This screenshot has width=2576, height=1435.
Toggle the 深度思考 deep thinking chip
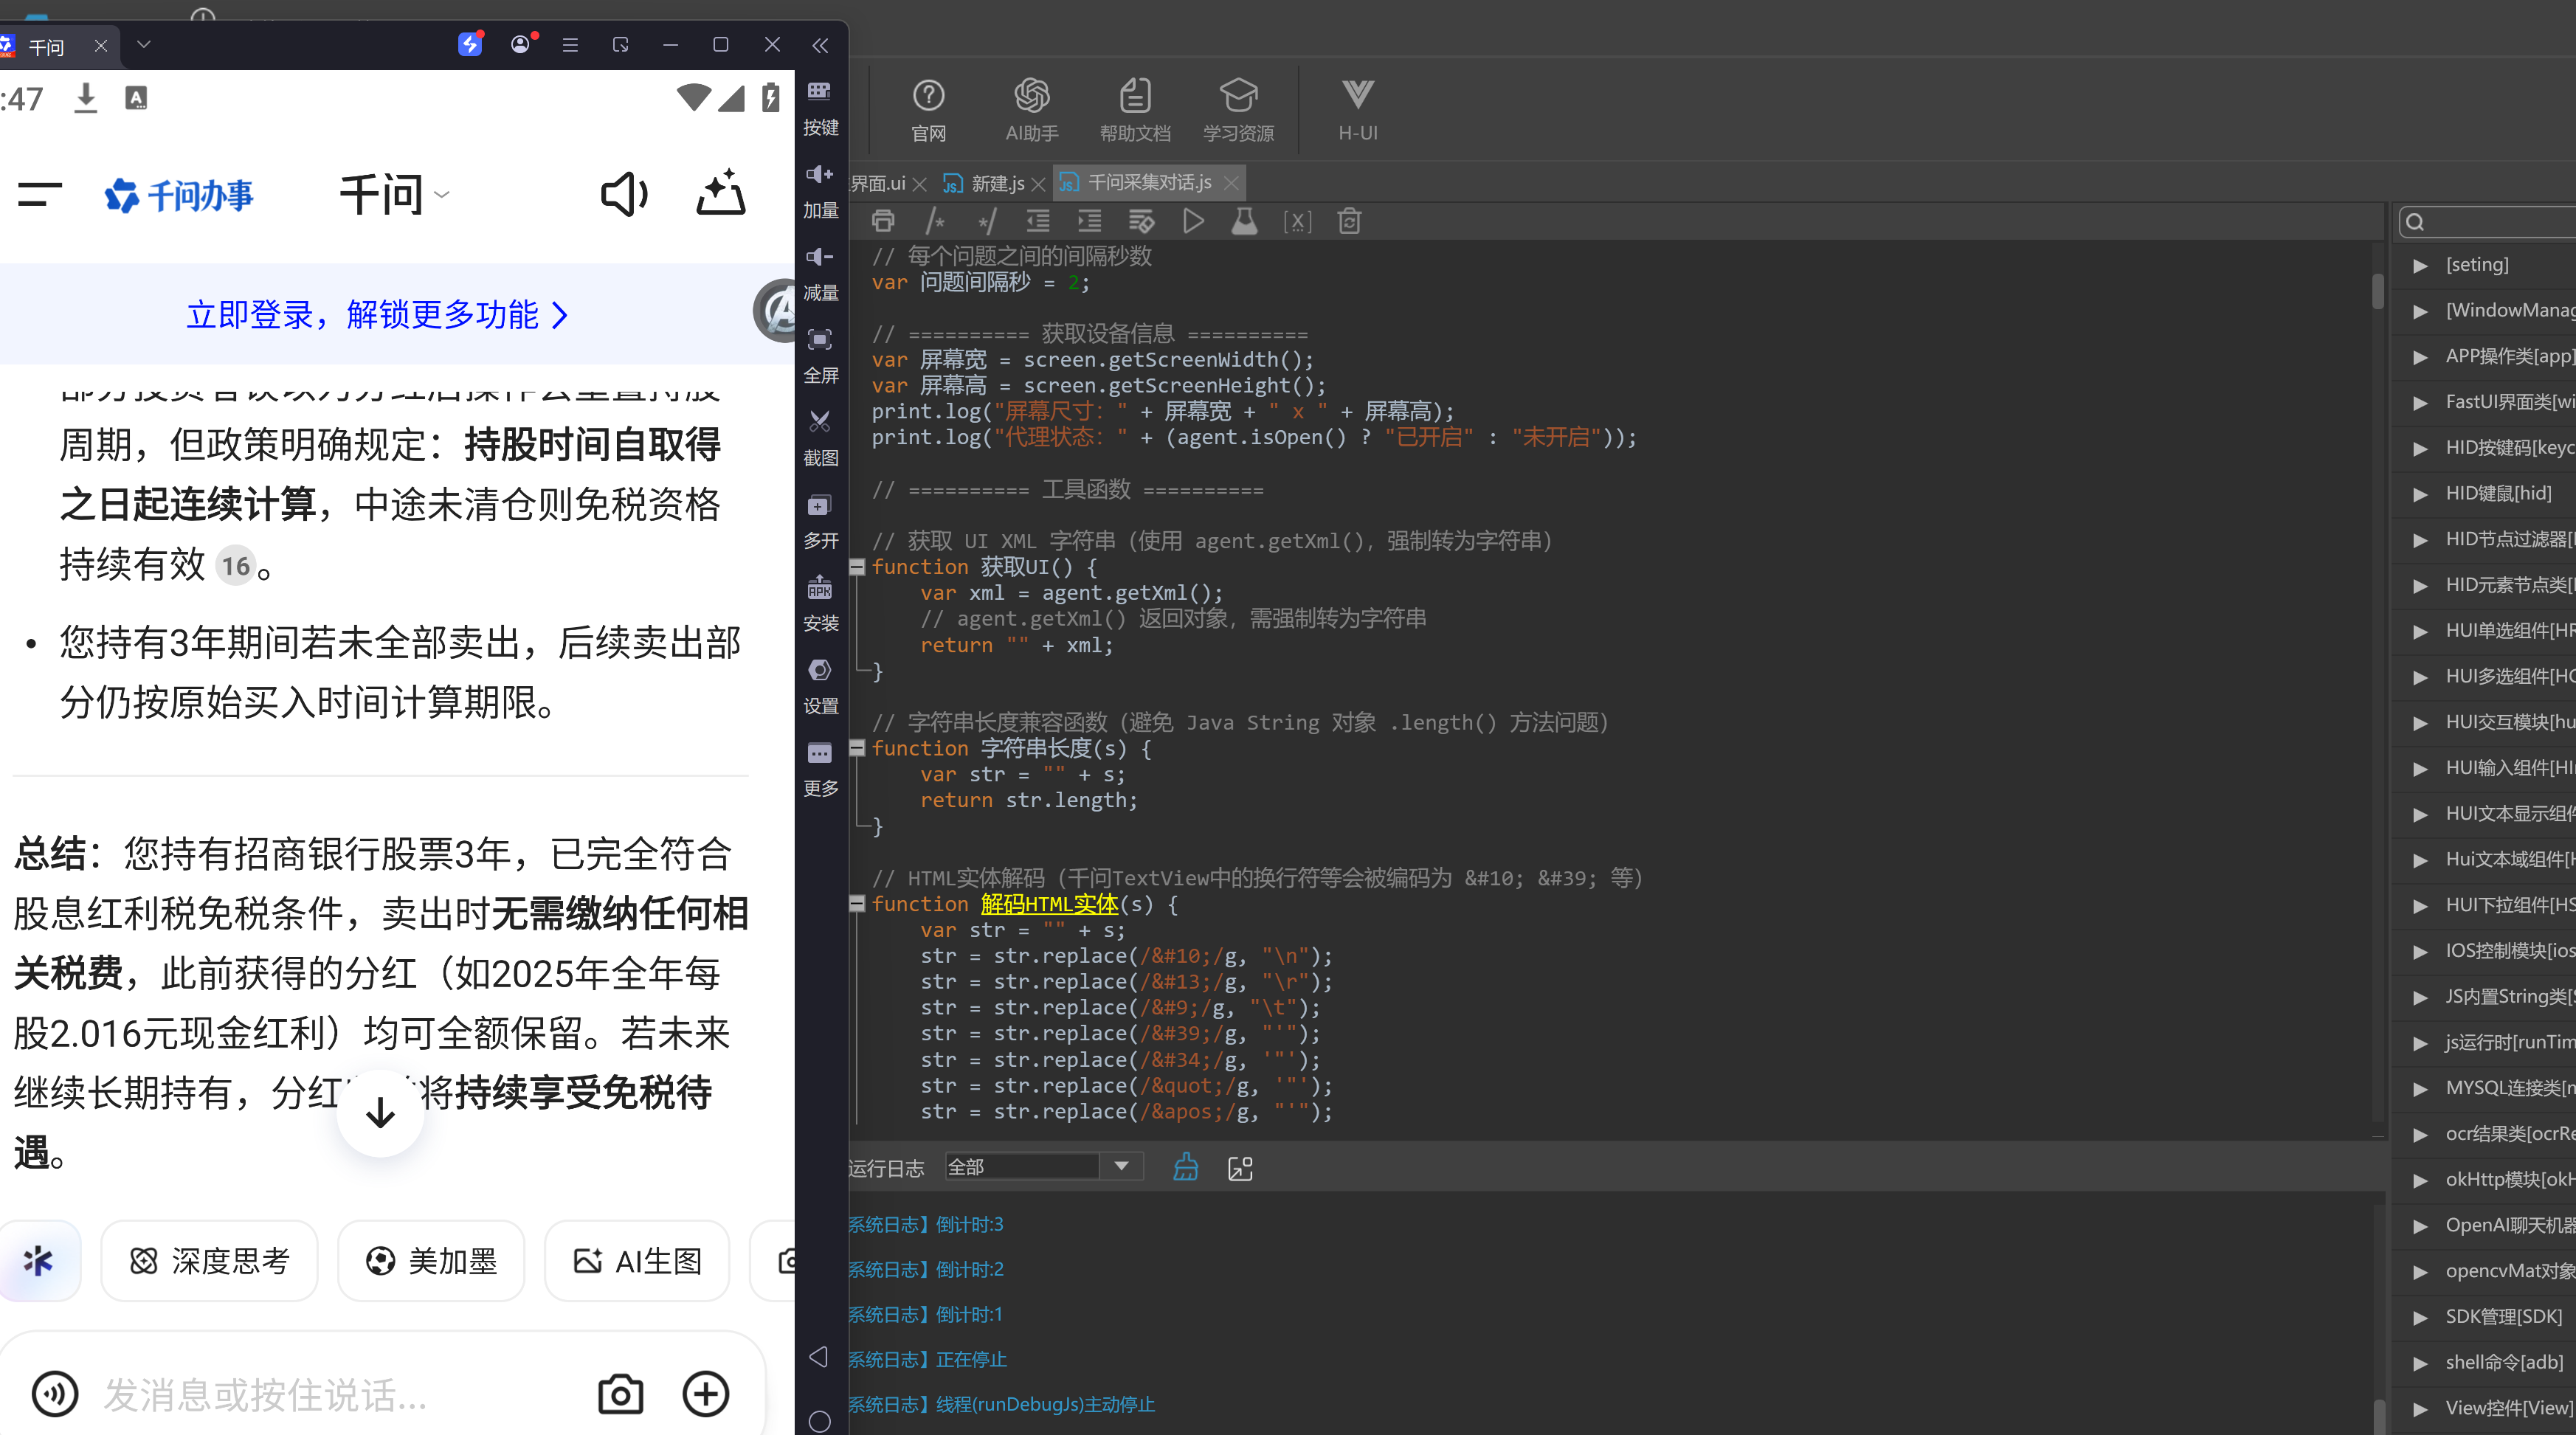pyautogui.click(x=209, y=1260)
